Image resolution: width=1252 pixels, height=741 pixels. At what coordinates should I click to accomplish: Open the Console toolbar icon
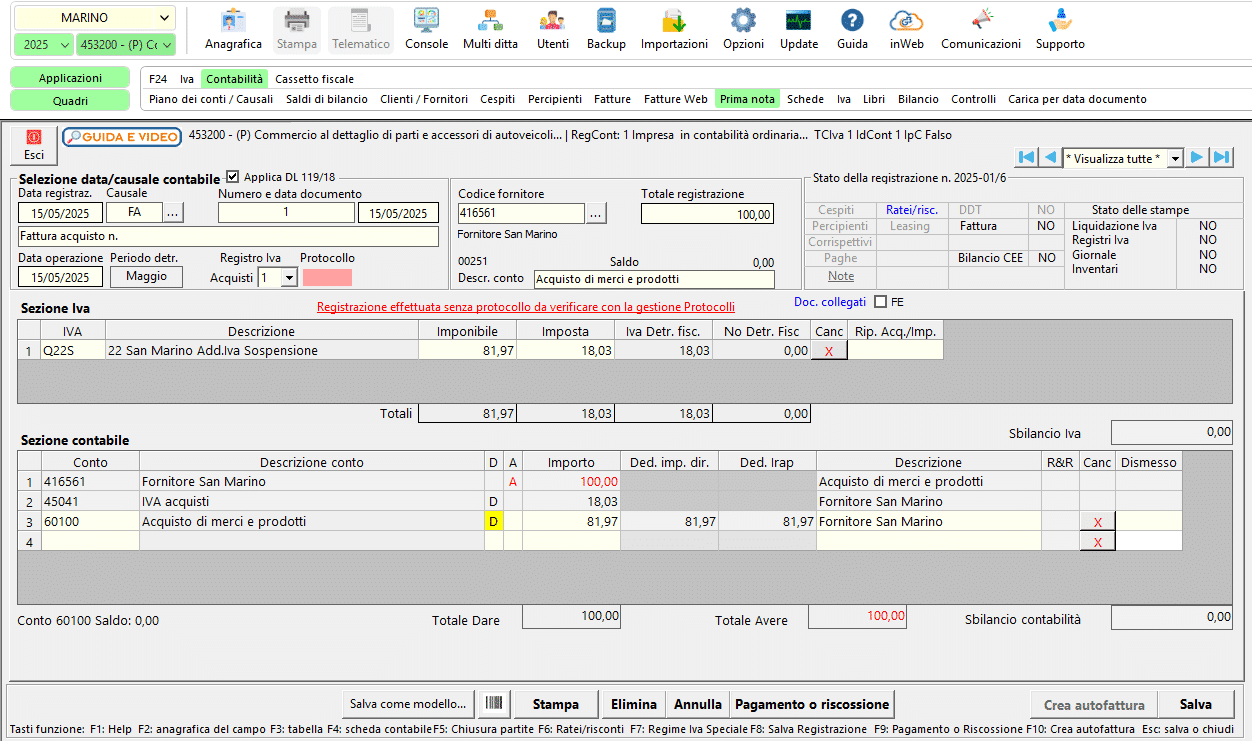426,30
